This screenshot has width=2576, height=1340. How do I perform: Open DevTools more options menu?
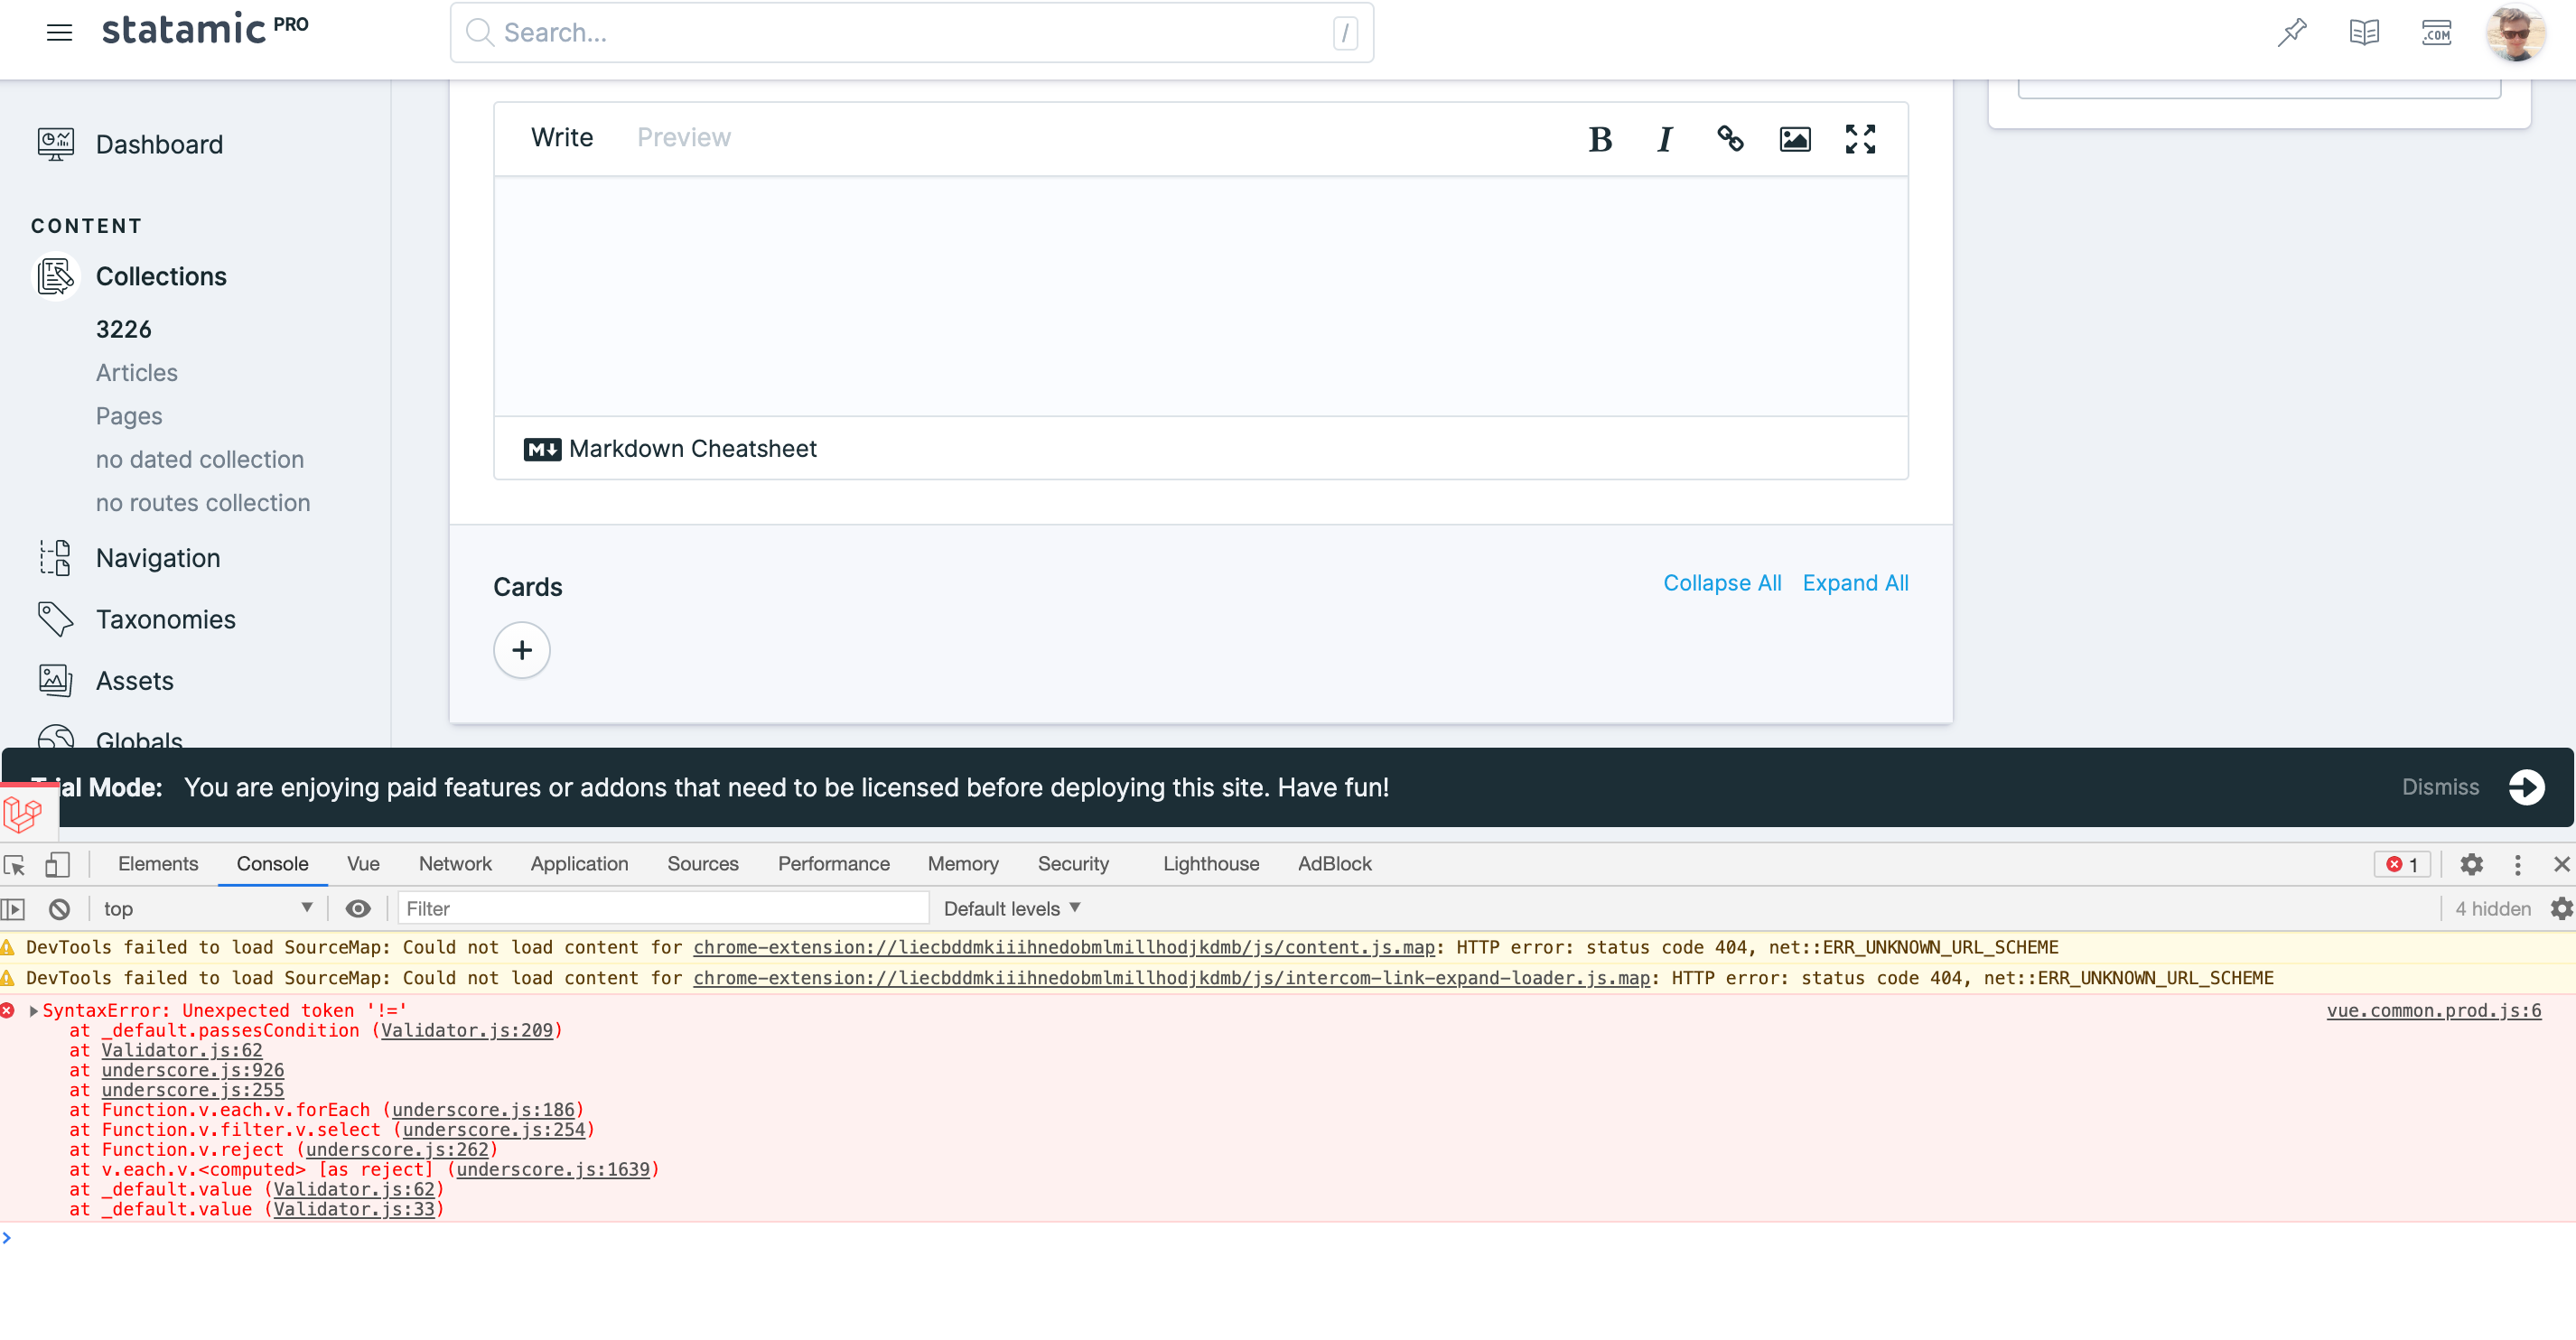pos(2517,864)
